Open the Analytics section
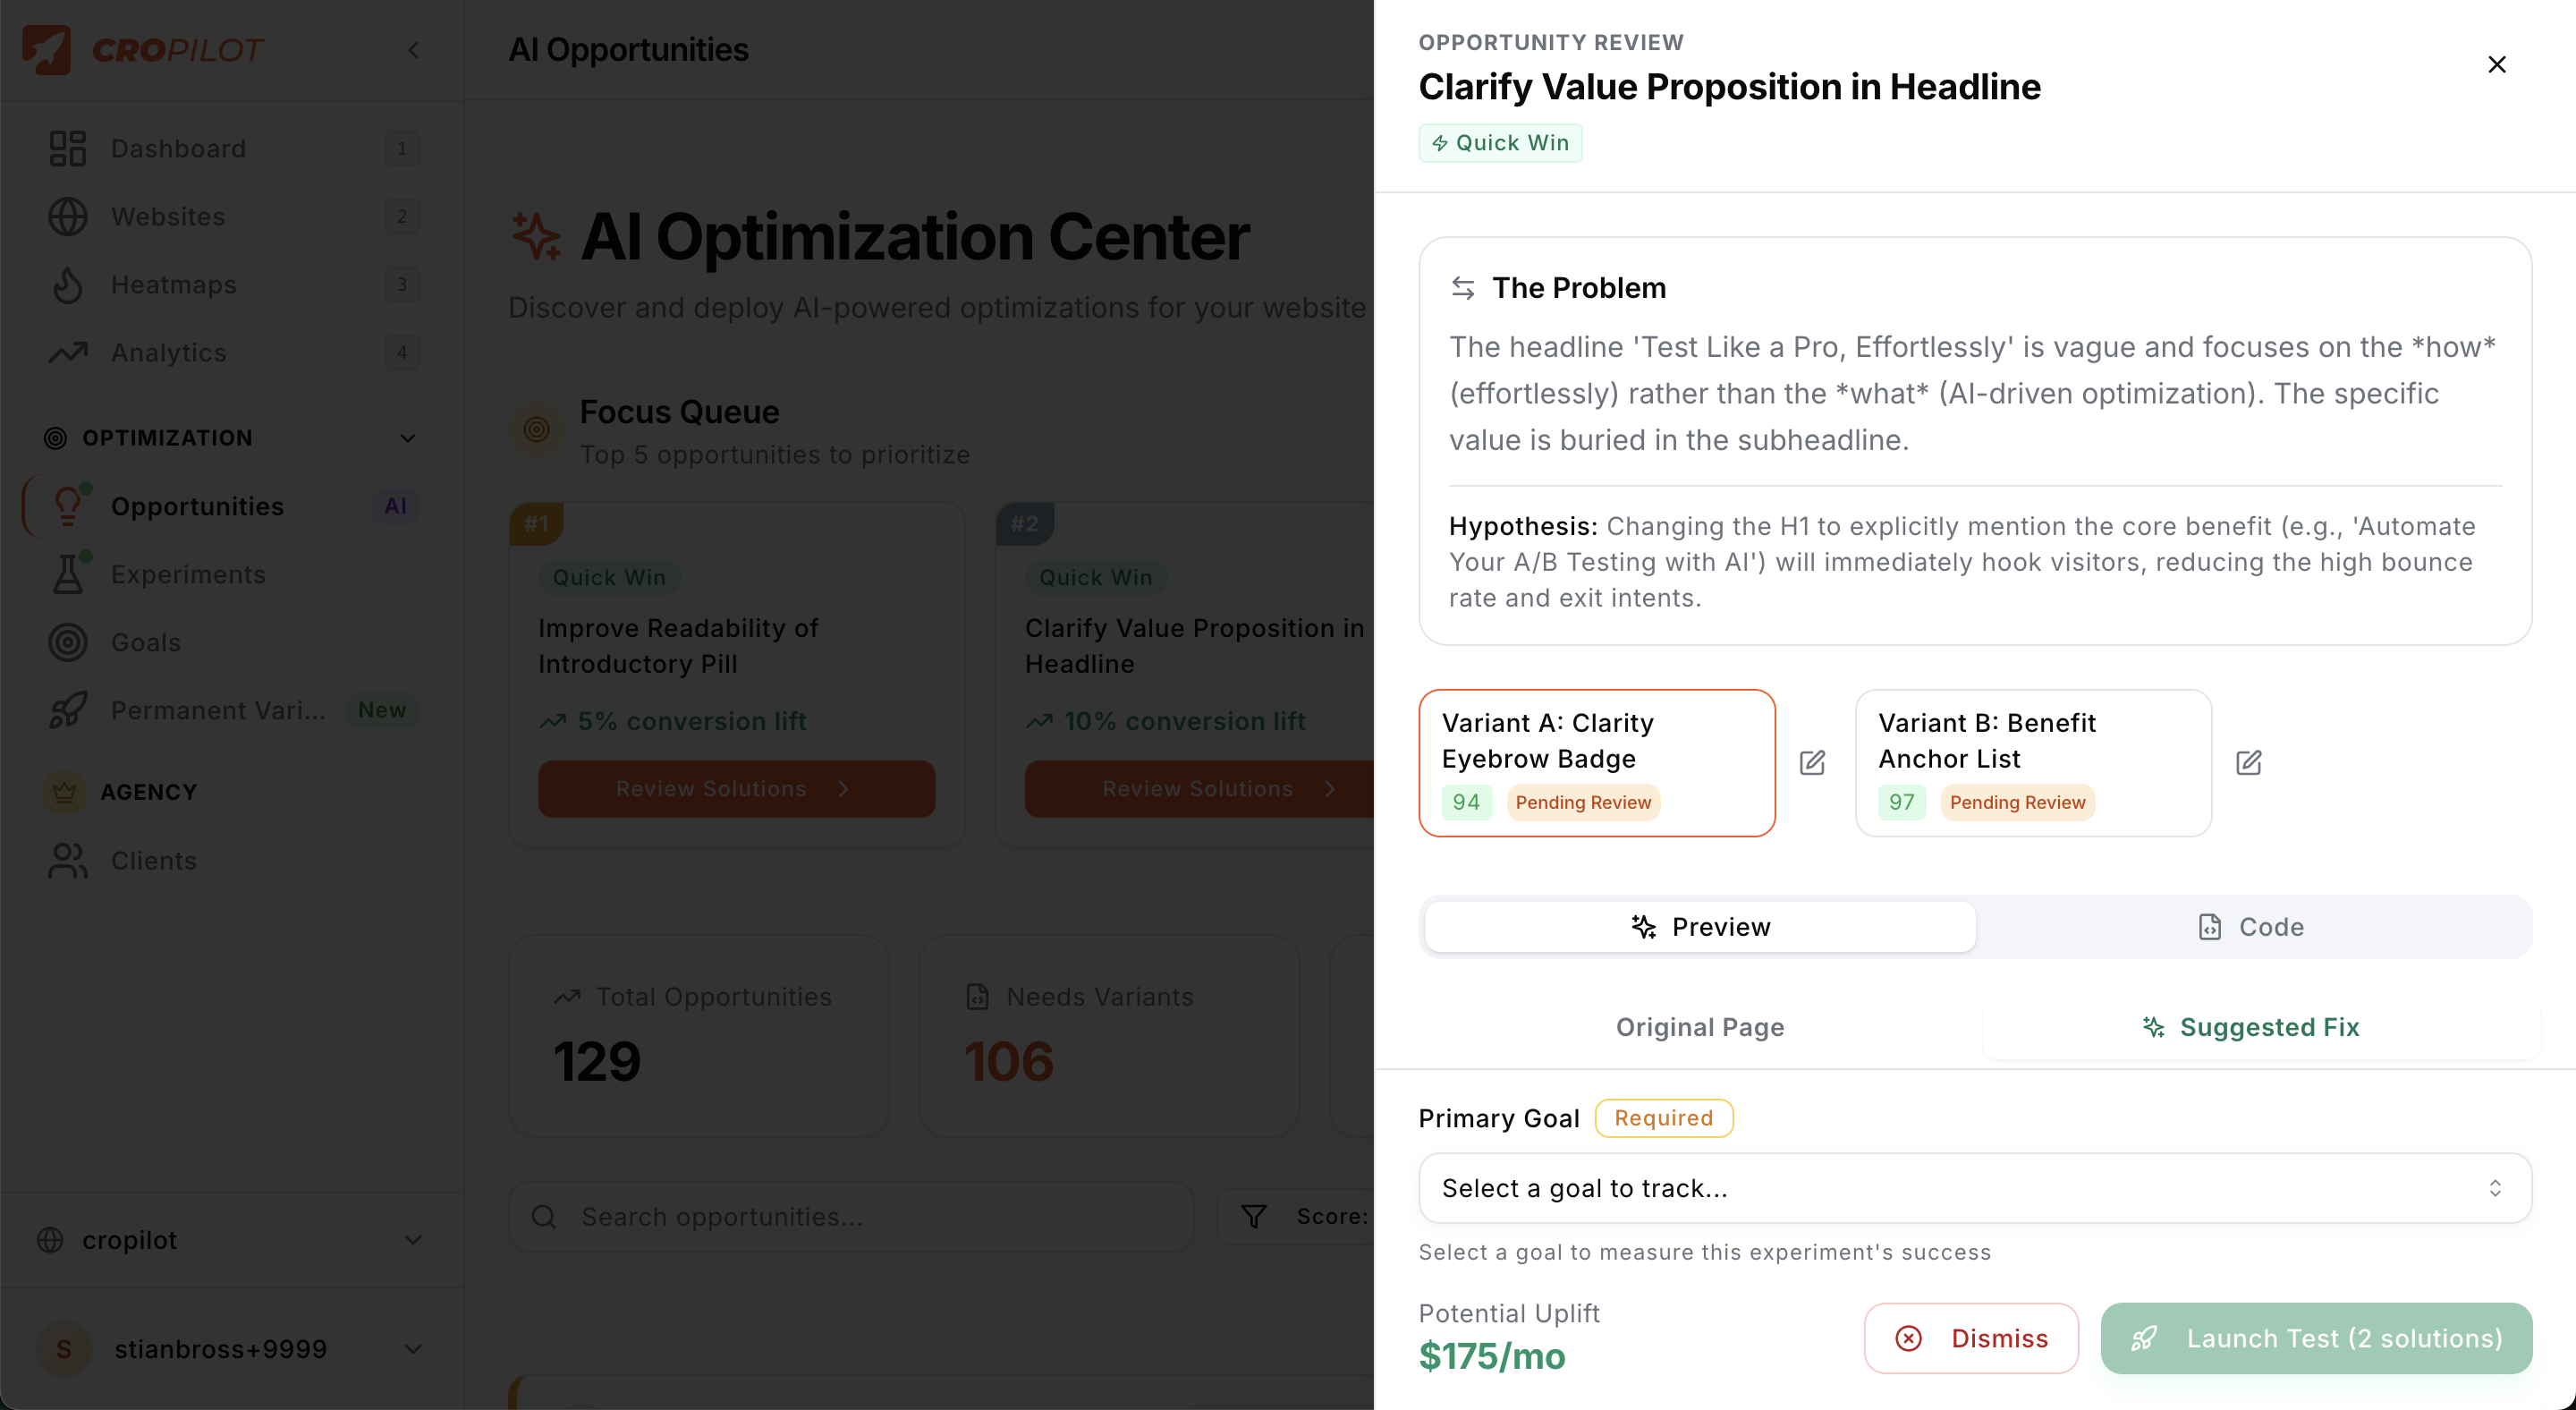Screen dimensions: 2576x1410 point(167,352)
